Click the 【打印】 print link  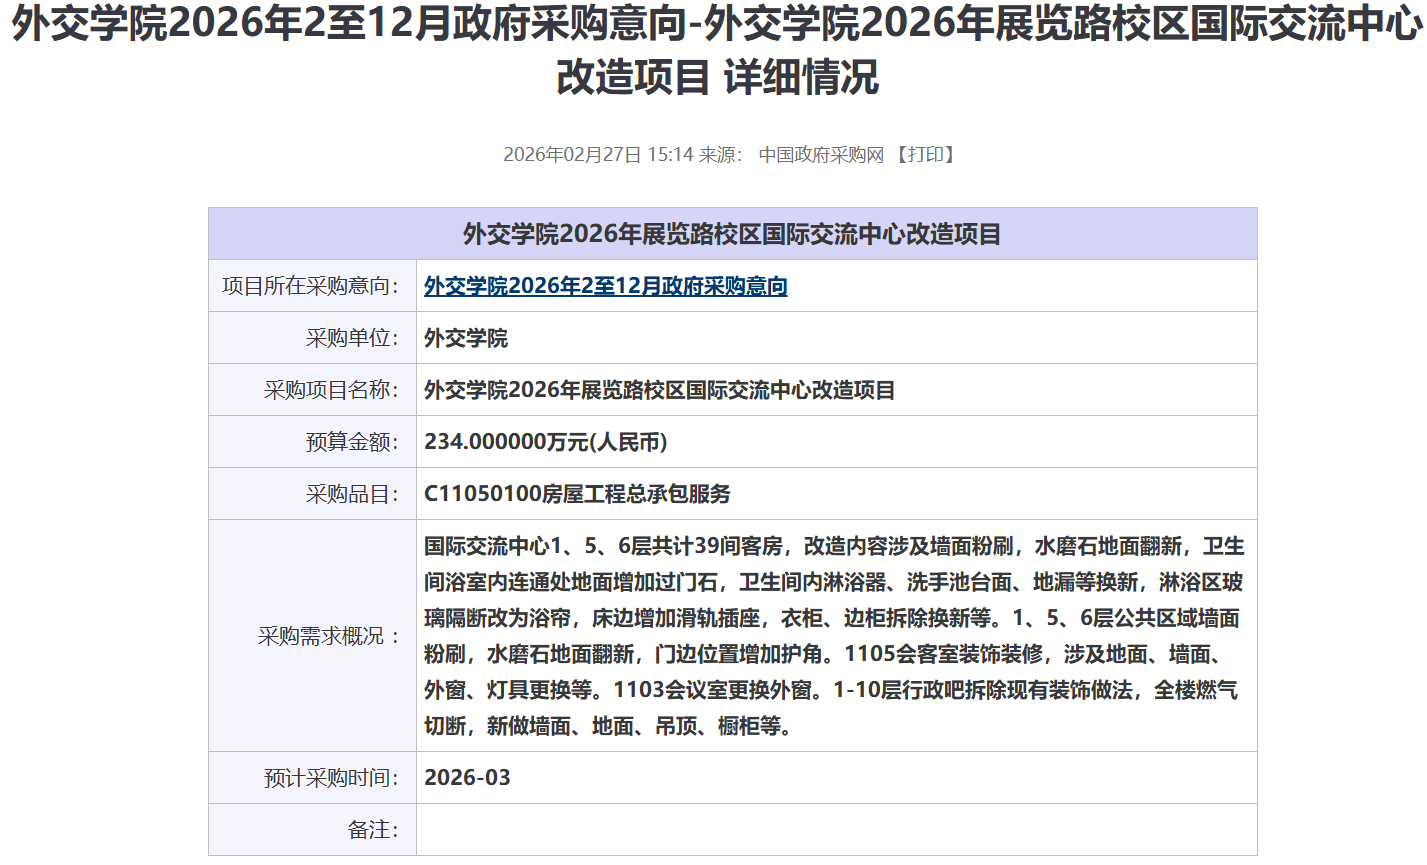point(925,155)
